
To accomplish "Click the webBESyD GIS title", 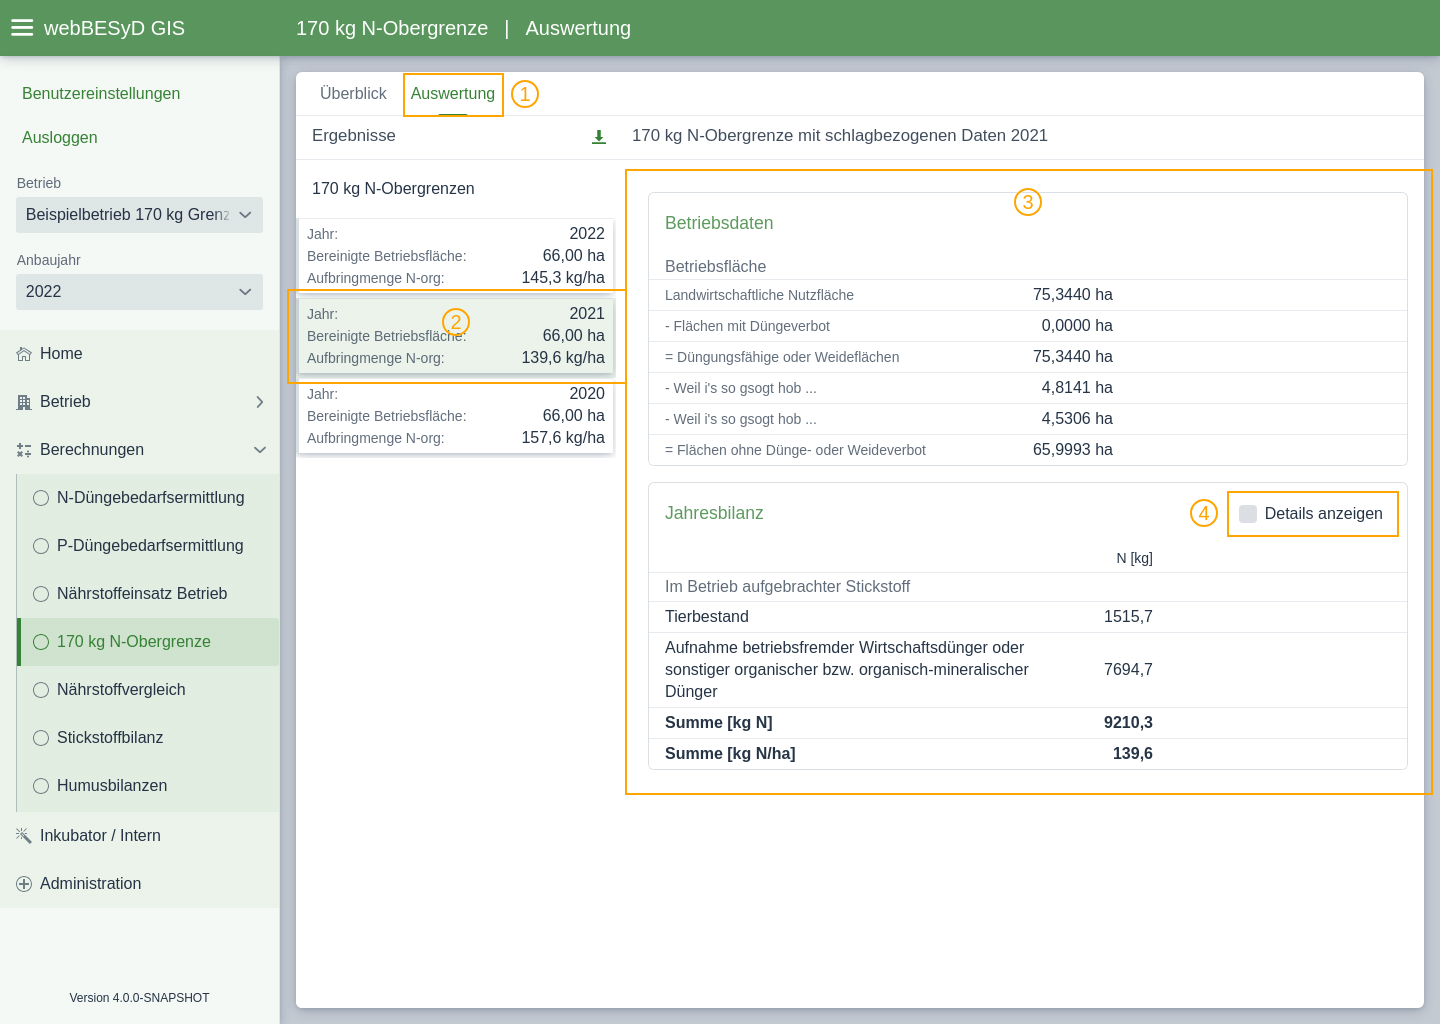I will point(114,28).
